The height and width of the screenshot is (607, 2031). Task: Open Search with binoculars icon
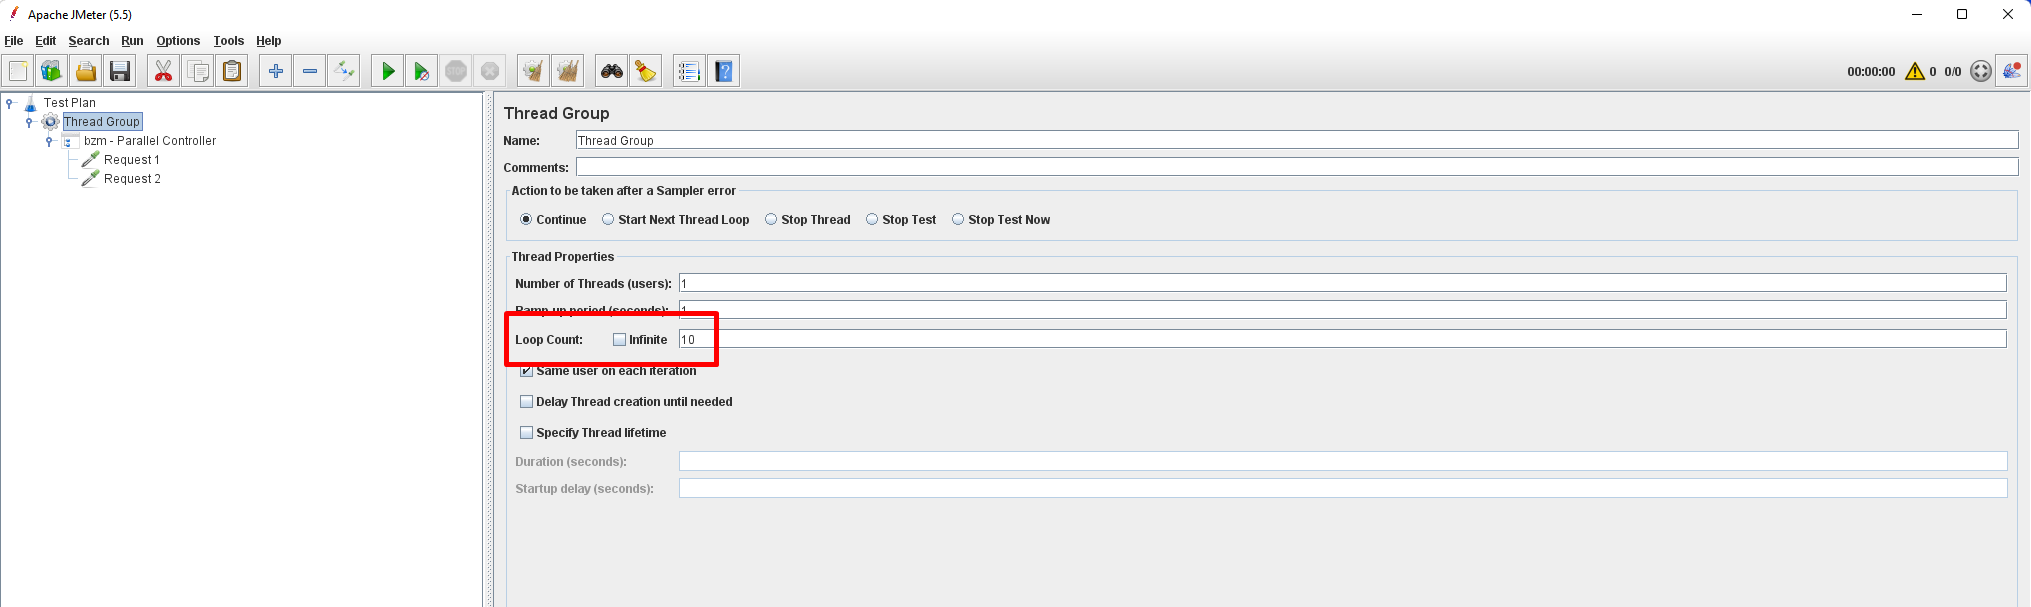[612, 71]
